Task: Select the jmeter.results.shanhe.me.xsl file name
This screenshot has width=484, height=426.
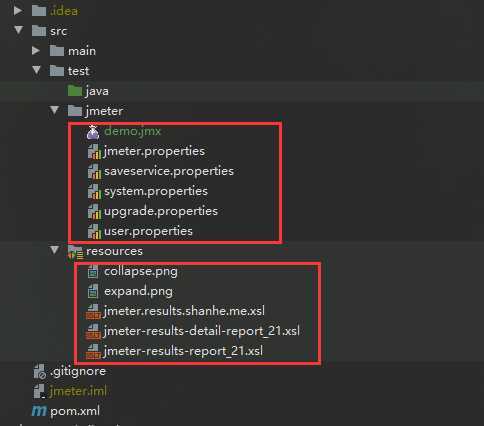Action: click(184, 311)
